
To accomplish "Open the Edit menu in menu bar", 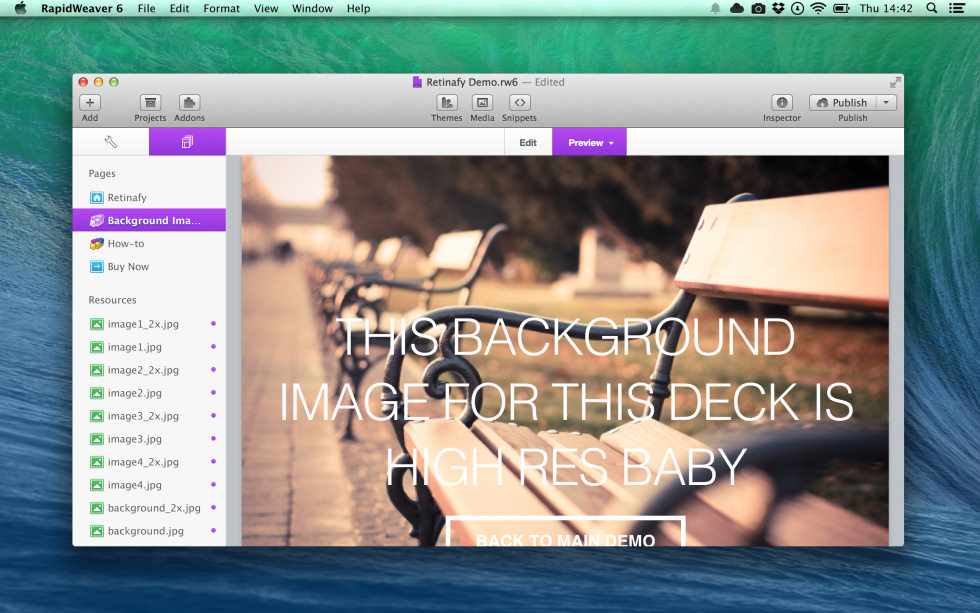I will click(179, 8).
